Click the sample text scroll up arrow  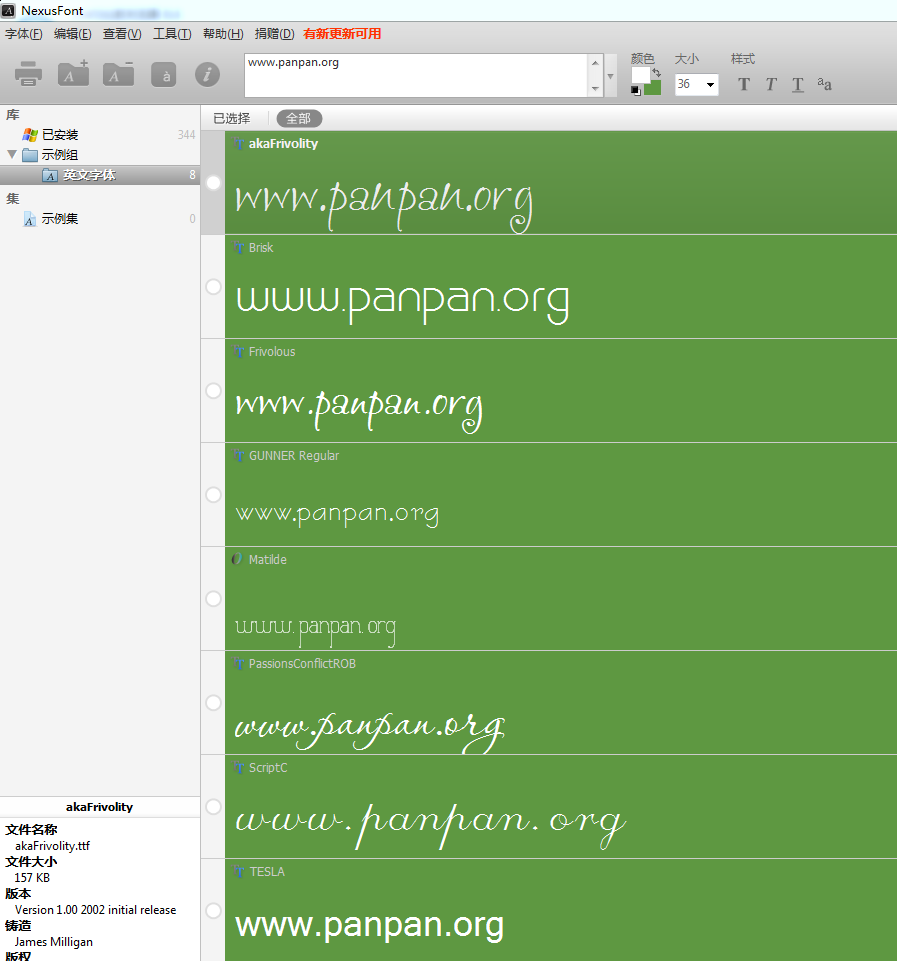pyautogui.click(x=595, y=63)
